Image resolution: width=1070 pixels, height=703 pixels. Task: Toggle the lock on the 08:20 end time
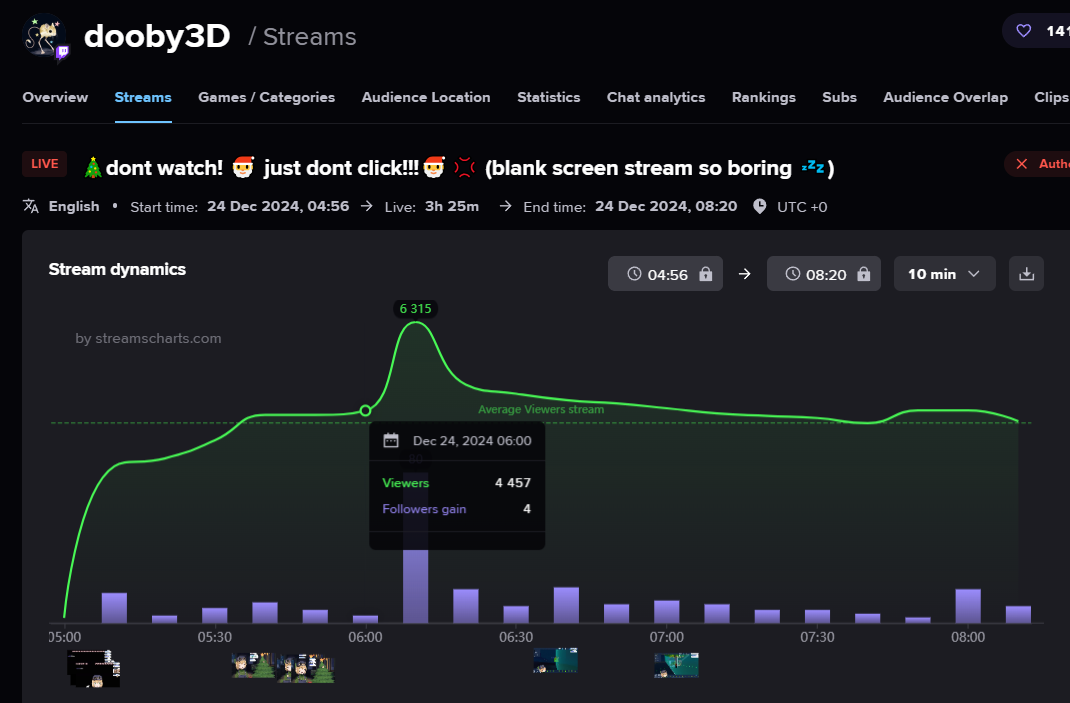[x=864, y=274]
